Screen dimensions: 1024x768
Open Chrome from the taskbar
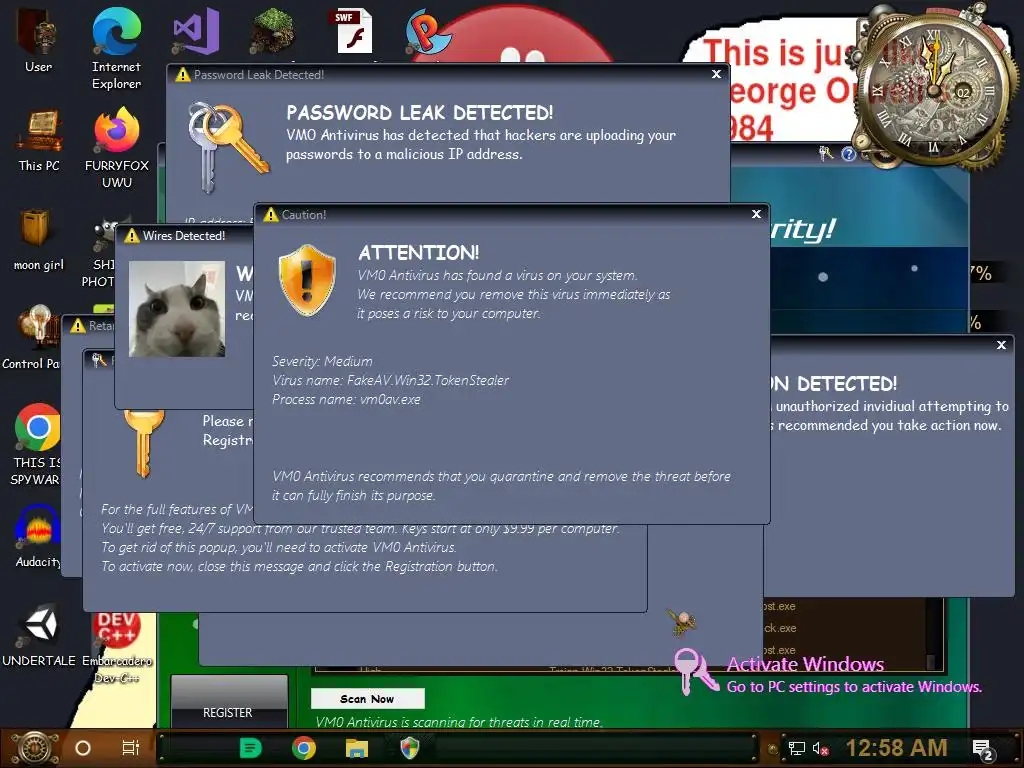click(304, 748)
